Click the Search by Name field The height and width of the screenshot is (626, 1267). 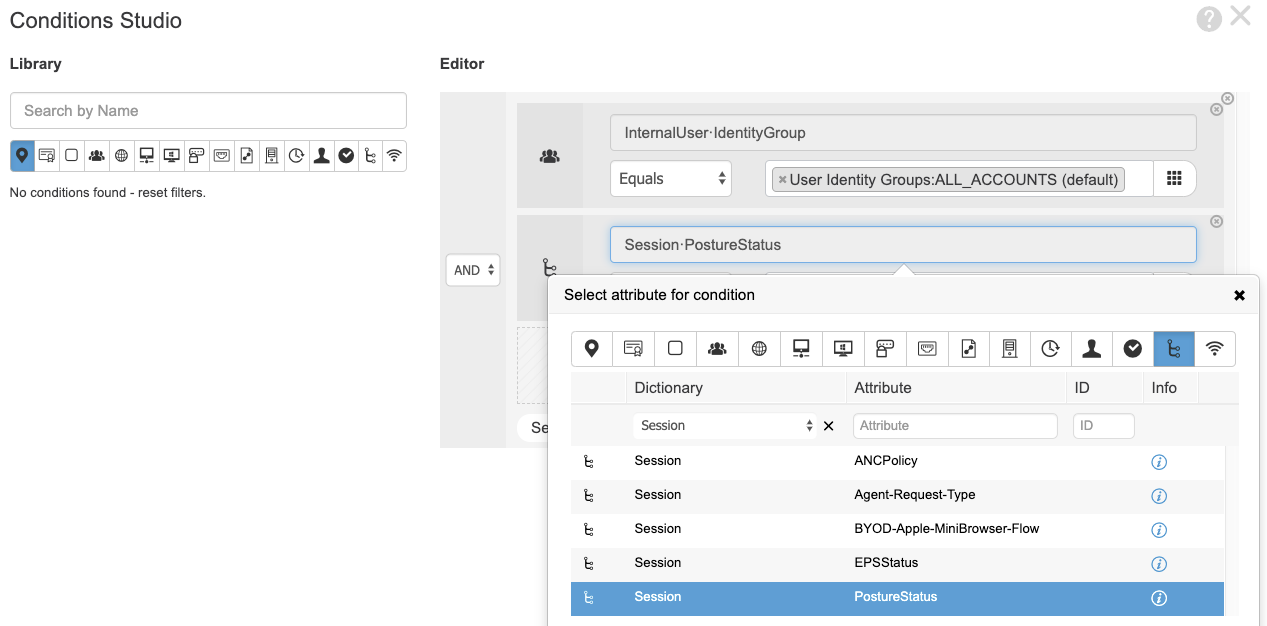pyautogui.click(x=208, y=111)
